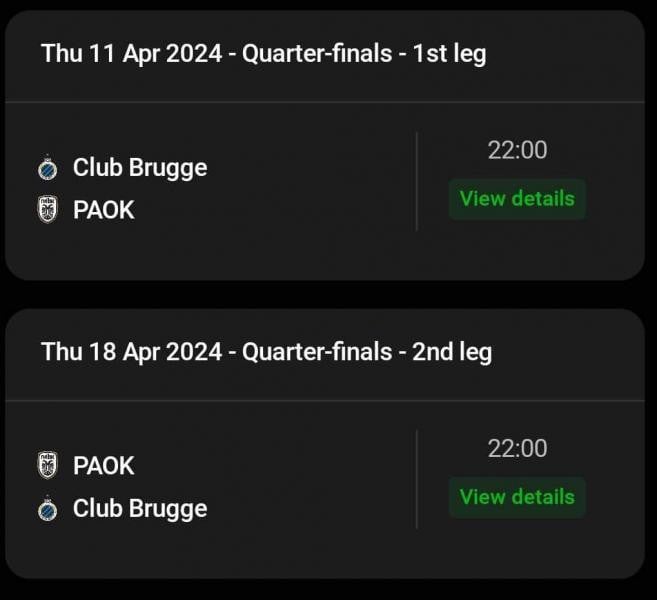The width and height of the screenshot is (657, 600).
Task: View details for the 18 Apr match
Action: (x=517, y=497)
